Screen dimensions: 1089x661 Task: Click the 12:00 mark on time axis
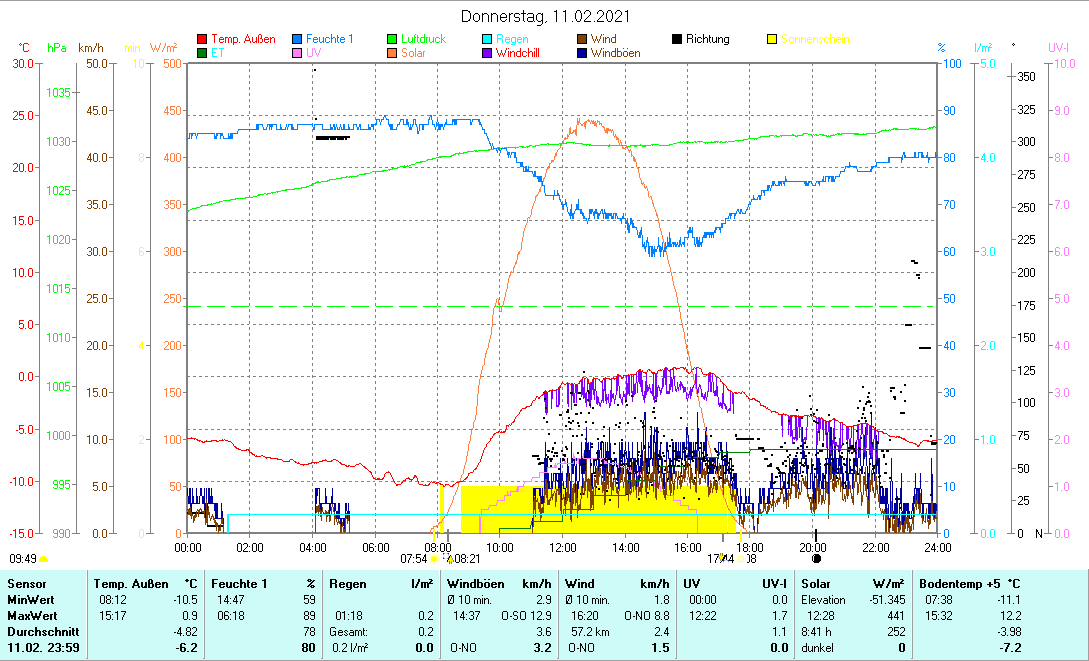coord(563,547)
